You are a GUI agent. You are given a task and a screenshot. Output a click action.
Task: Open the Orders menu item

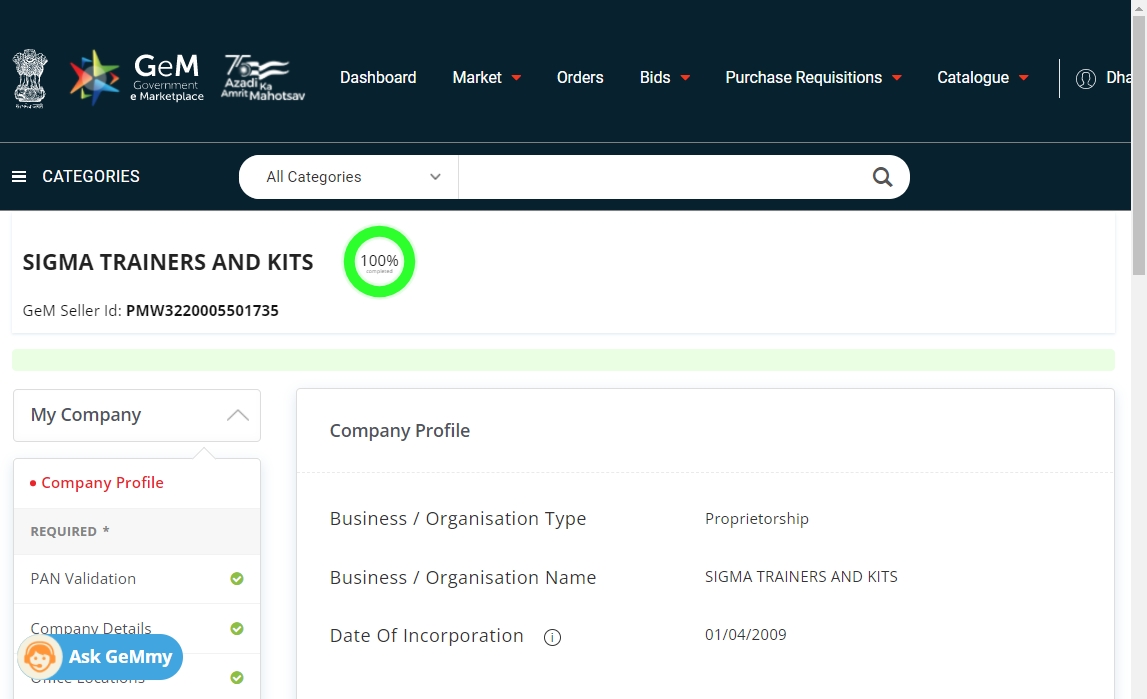pos(580,78)
